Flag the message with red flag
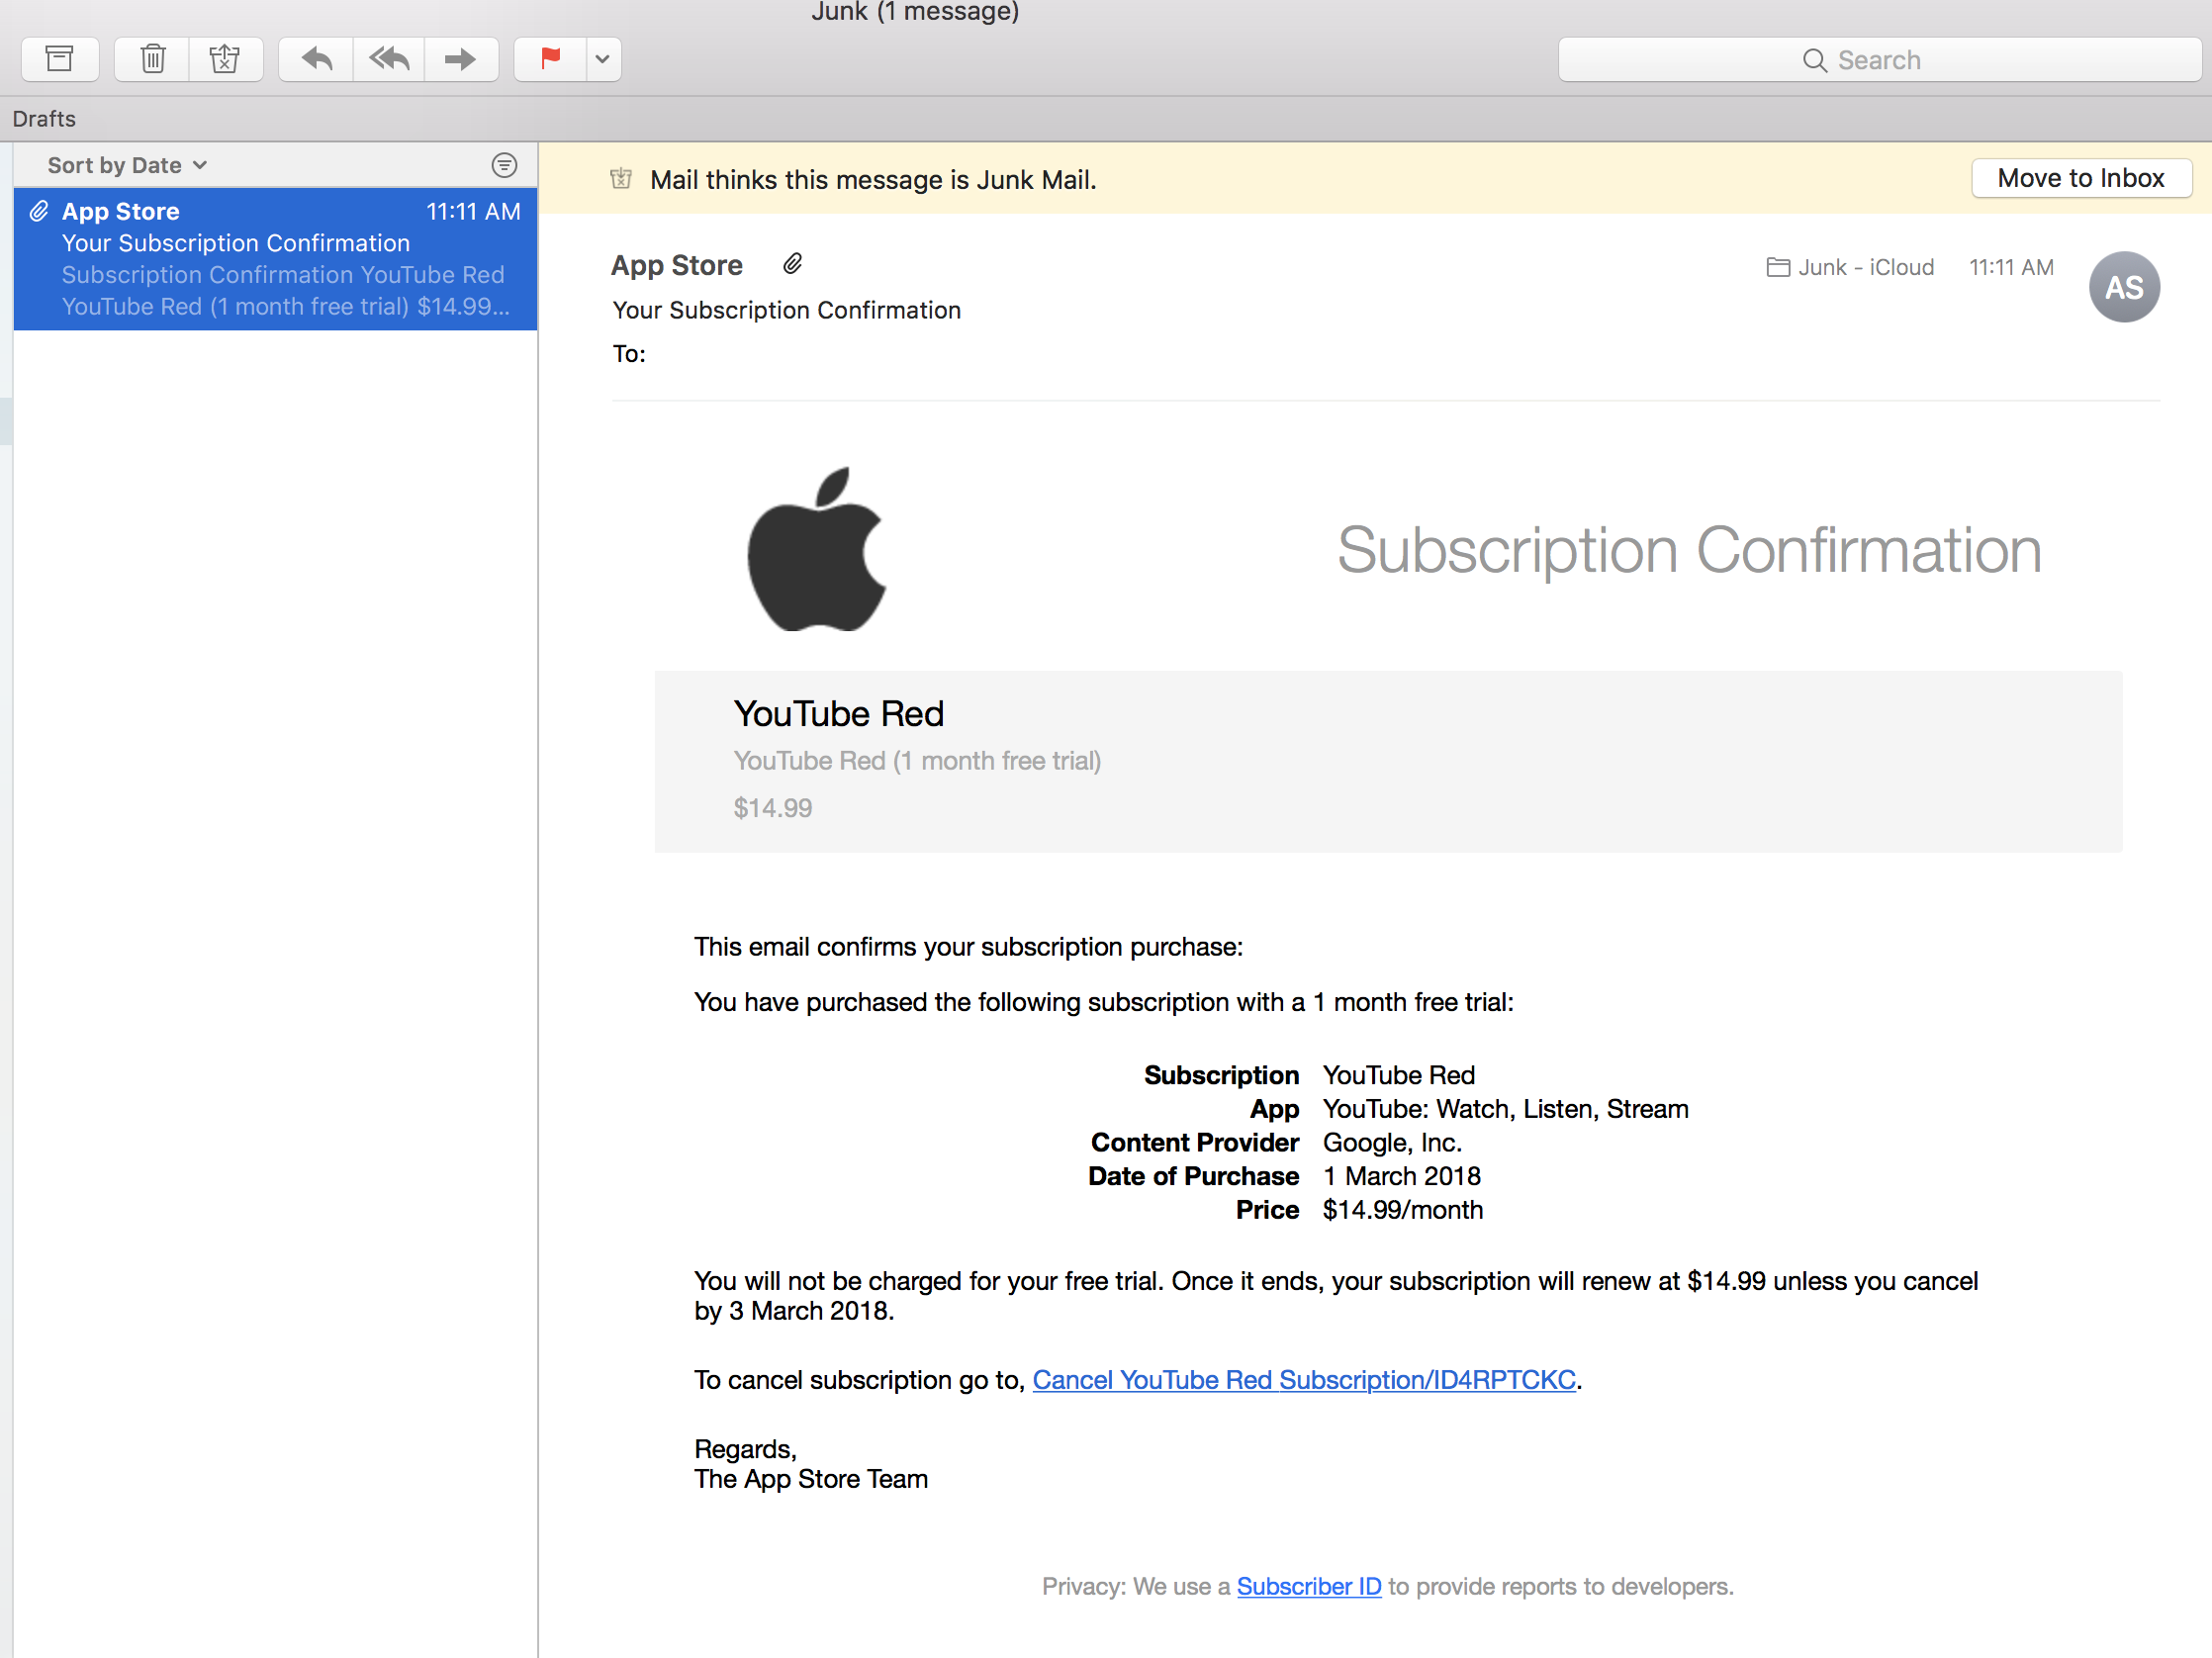This screenshot has height=1658, width=2212. pyautogui.click(x=550, y=59)
